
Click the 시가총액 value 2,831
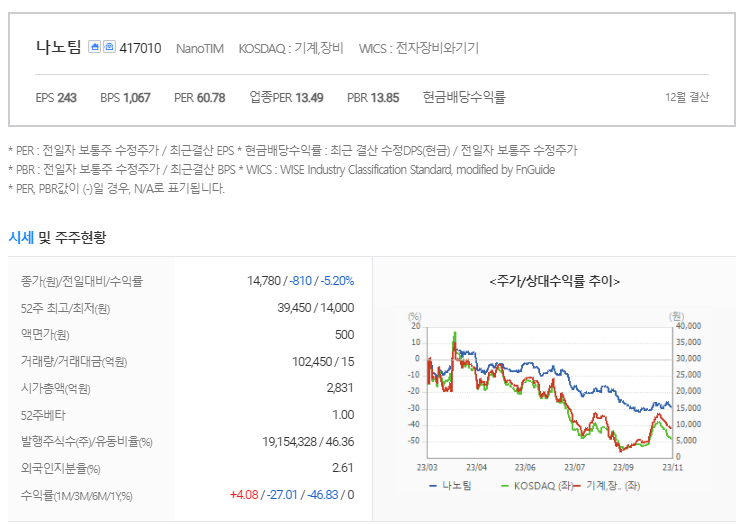[x=340, y=388]
